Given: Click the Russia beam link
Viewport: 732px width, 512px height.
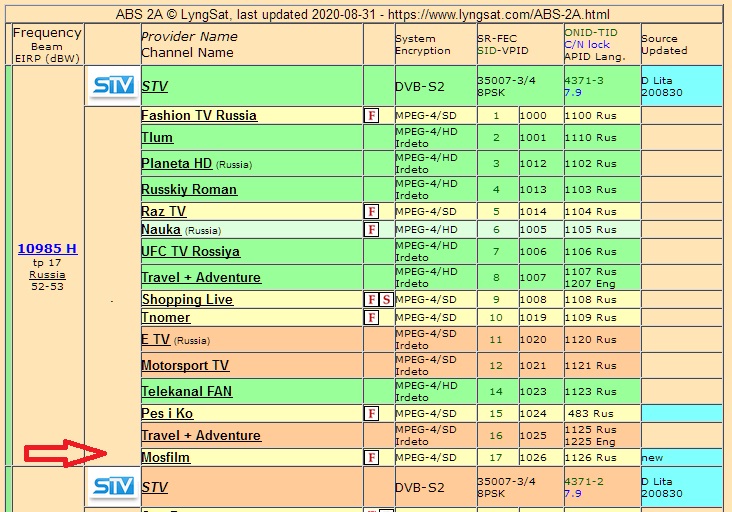Looking at the screenshot, I should 47,274.
